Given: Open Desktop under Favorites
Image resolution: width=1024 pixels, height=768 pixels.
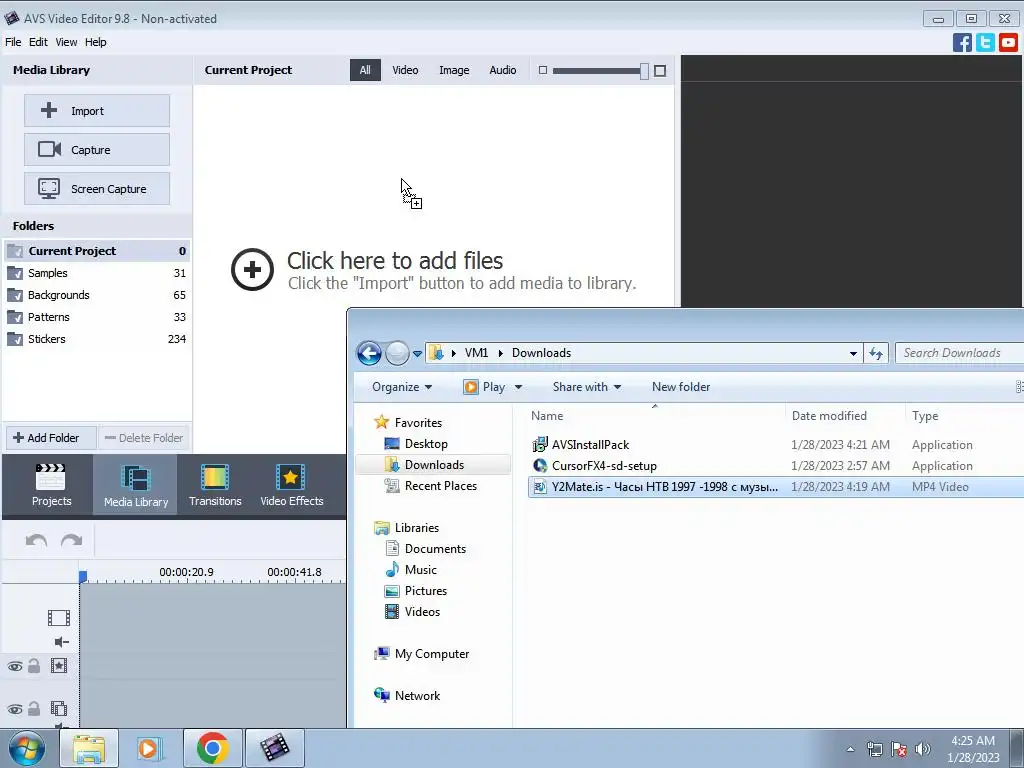Looking at the screenshot, I should [x=426, y=444].
